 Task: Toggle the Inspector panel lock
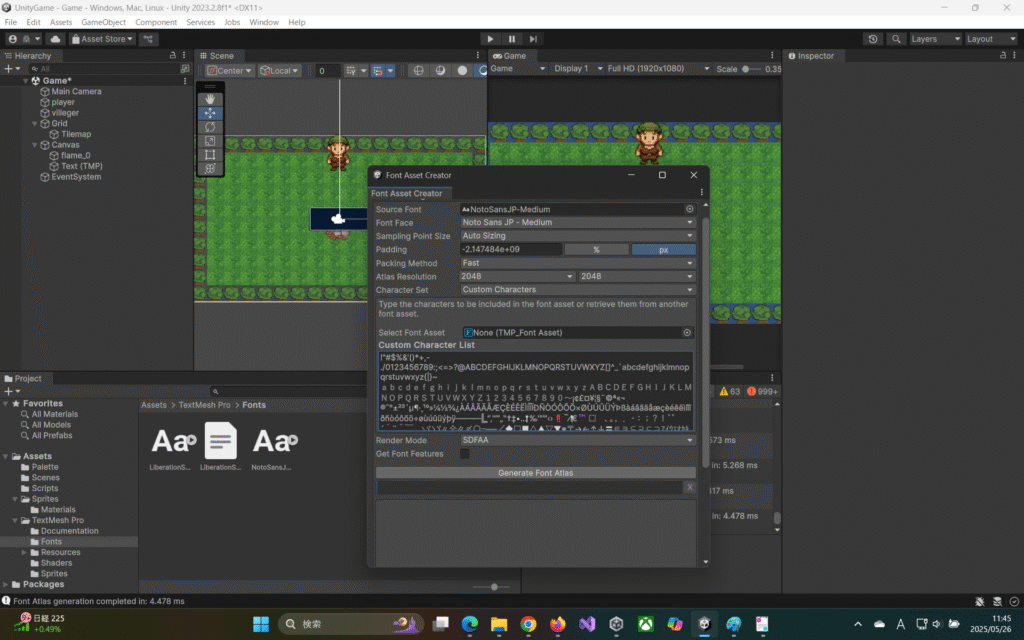[x=1002, y=56]
